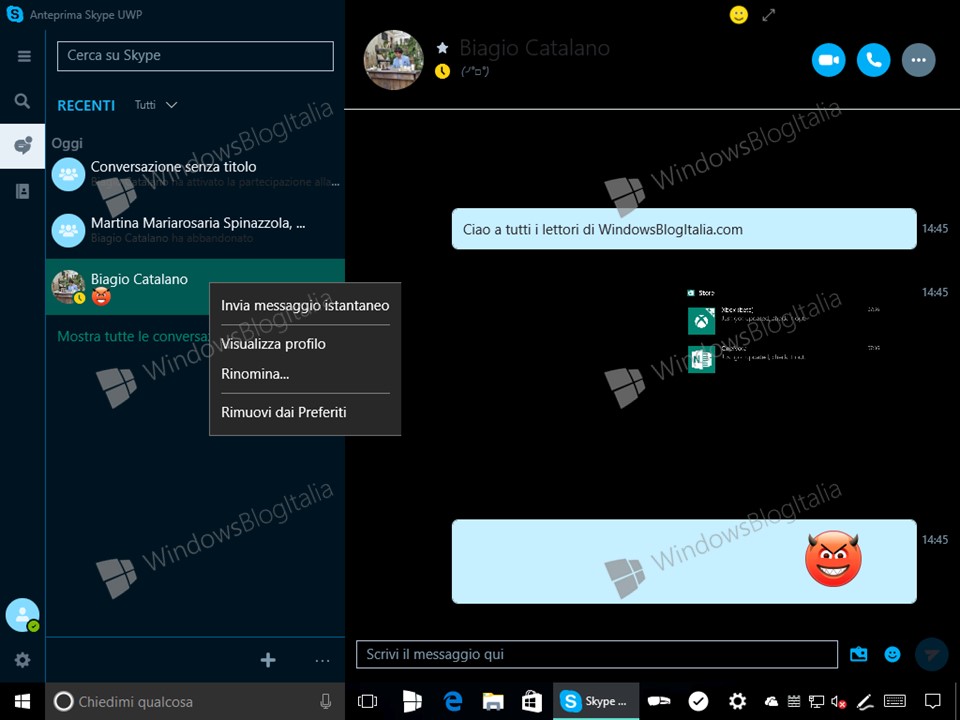Click the plus icon for new conversation
The height and width of the screenshot is (720, 960).
[268, 660]
